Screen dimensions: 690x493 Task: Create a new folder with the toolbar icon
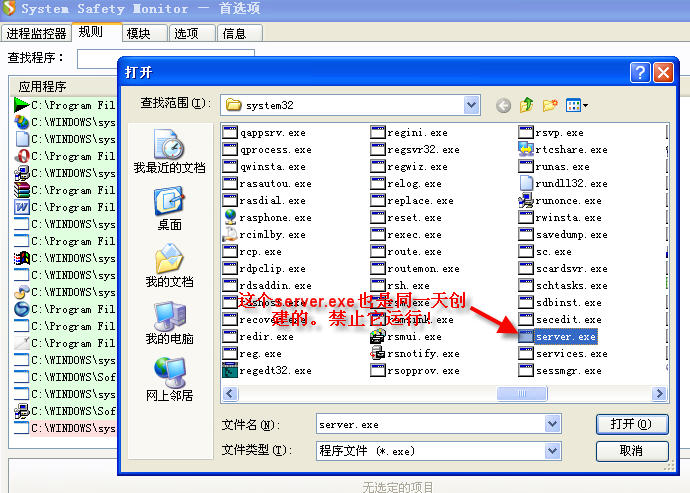[x=550, y=105]
